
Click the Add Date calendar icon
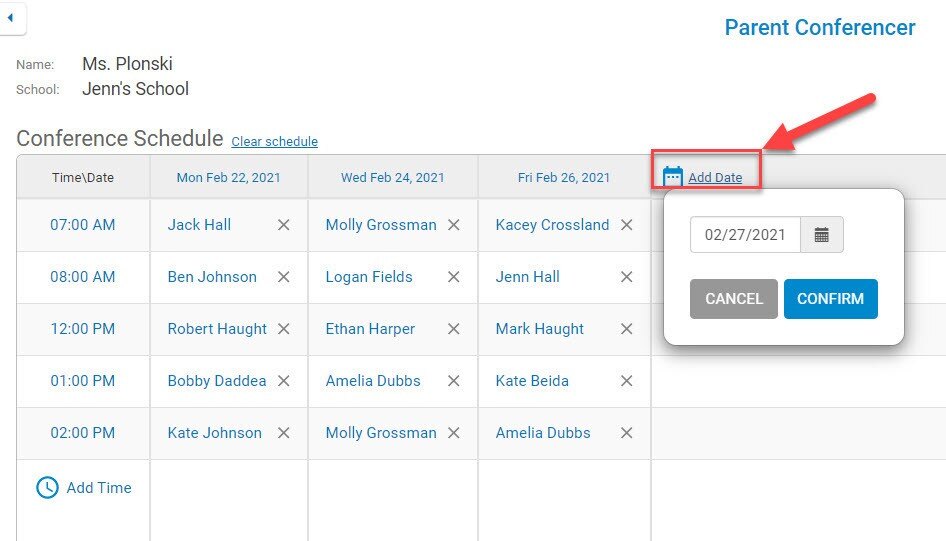672,177
